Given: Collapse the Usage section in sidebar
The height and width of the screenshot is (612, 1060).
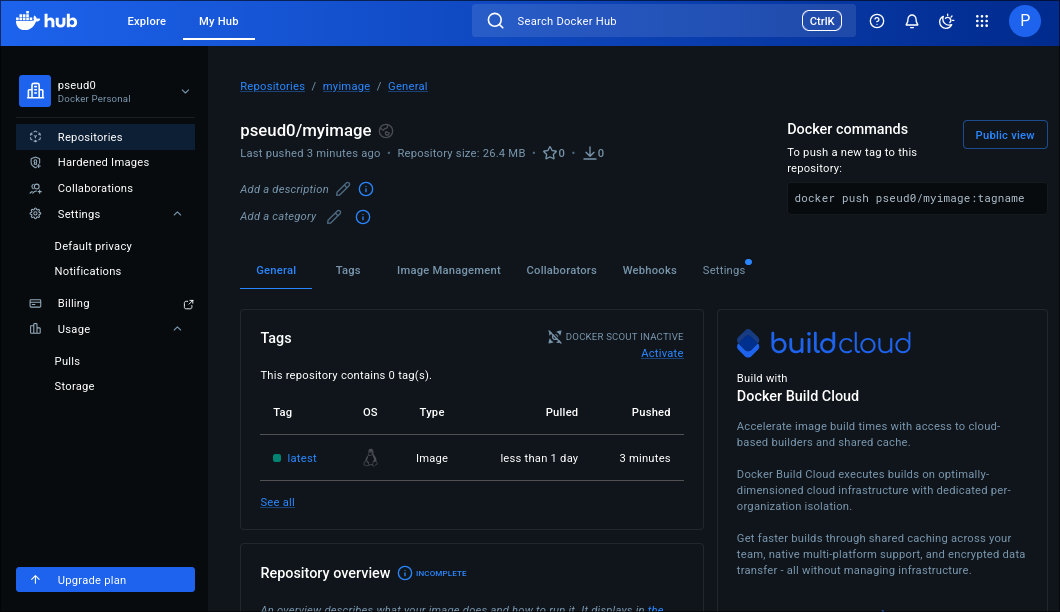Looking at the screenshot, I should coord(177,329).
